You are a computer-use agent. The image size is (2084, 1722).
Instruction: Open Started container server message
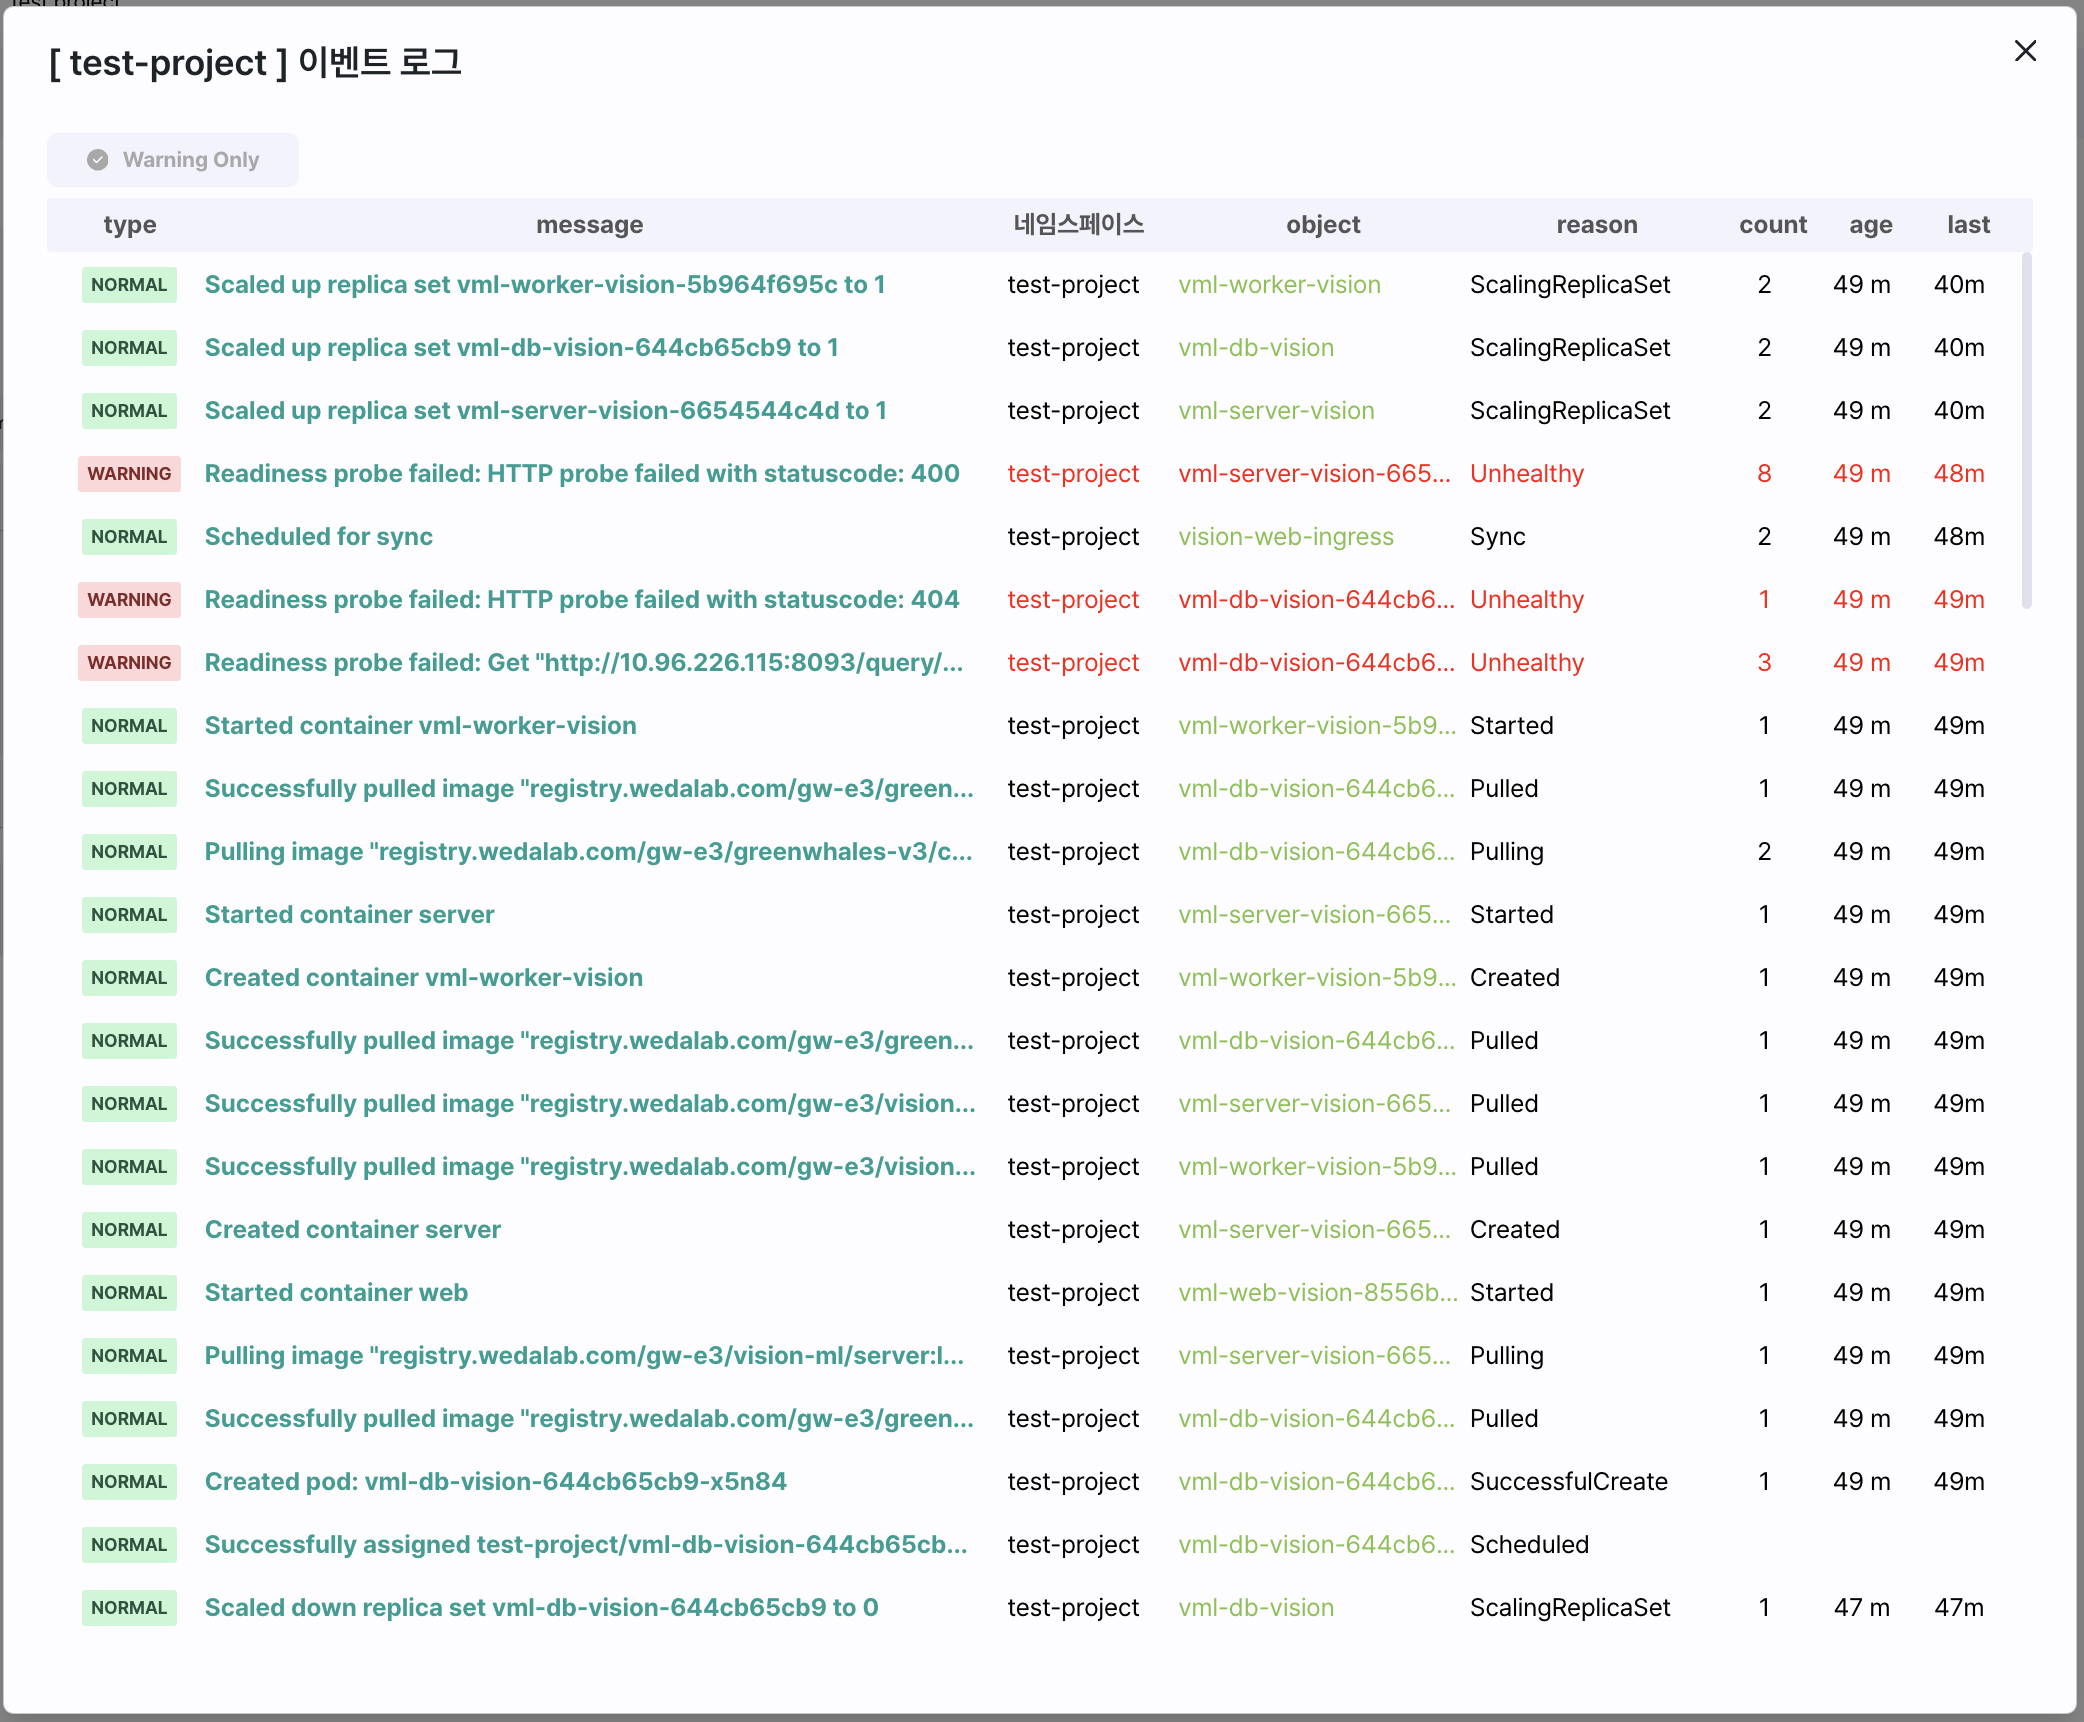click(350, 915)
